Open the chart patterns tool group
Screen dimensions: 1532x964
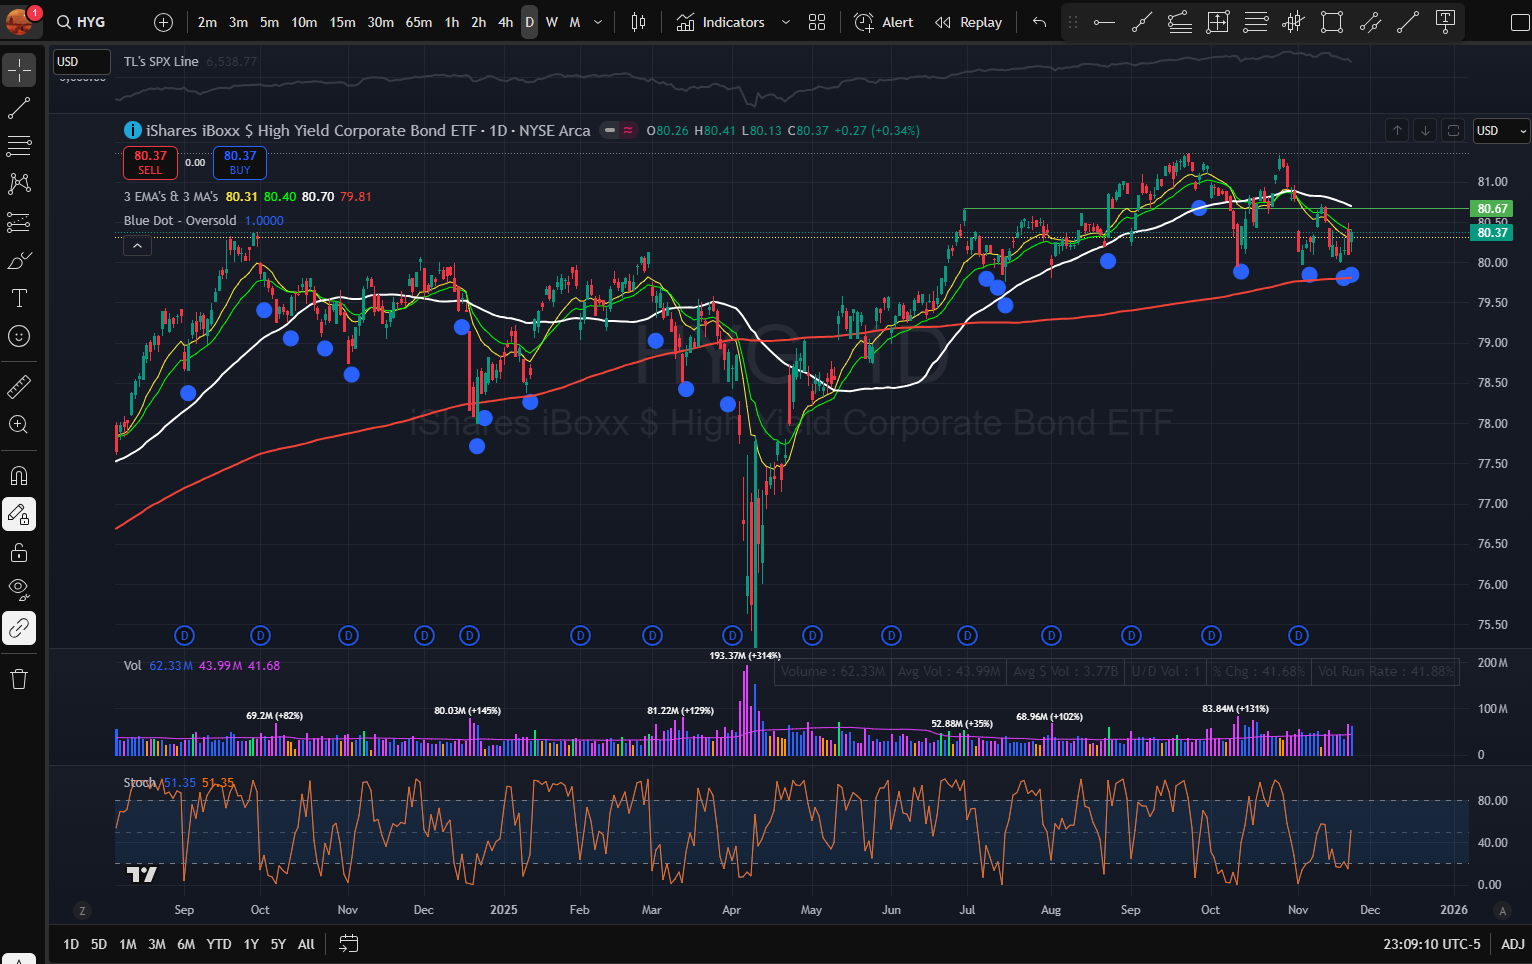click(x=19, y=184)
